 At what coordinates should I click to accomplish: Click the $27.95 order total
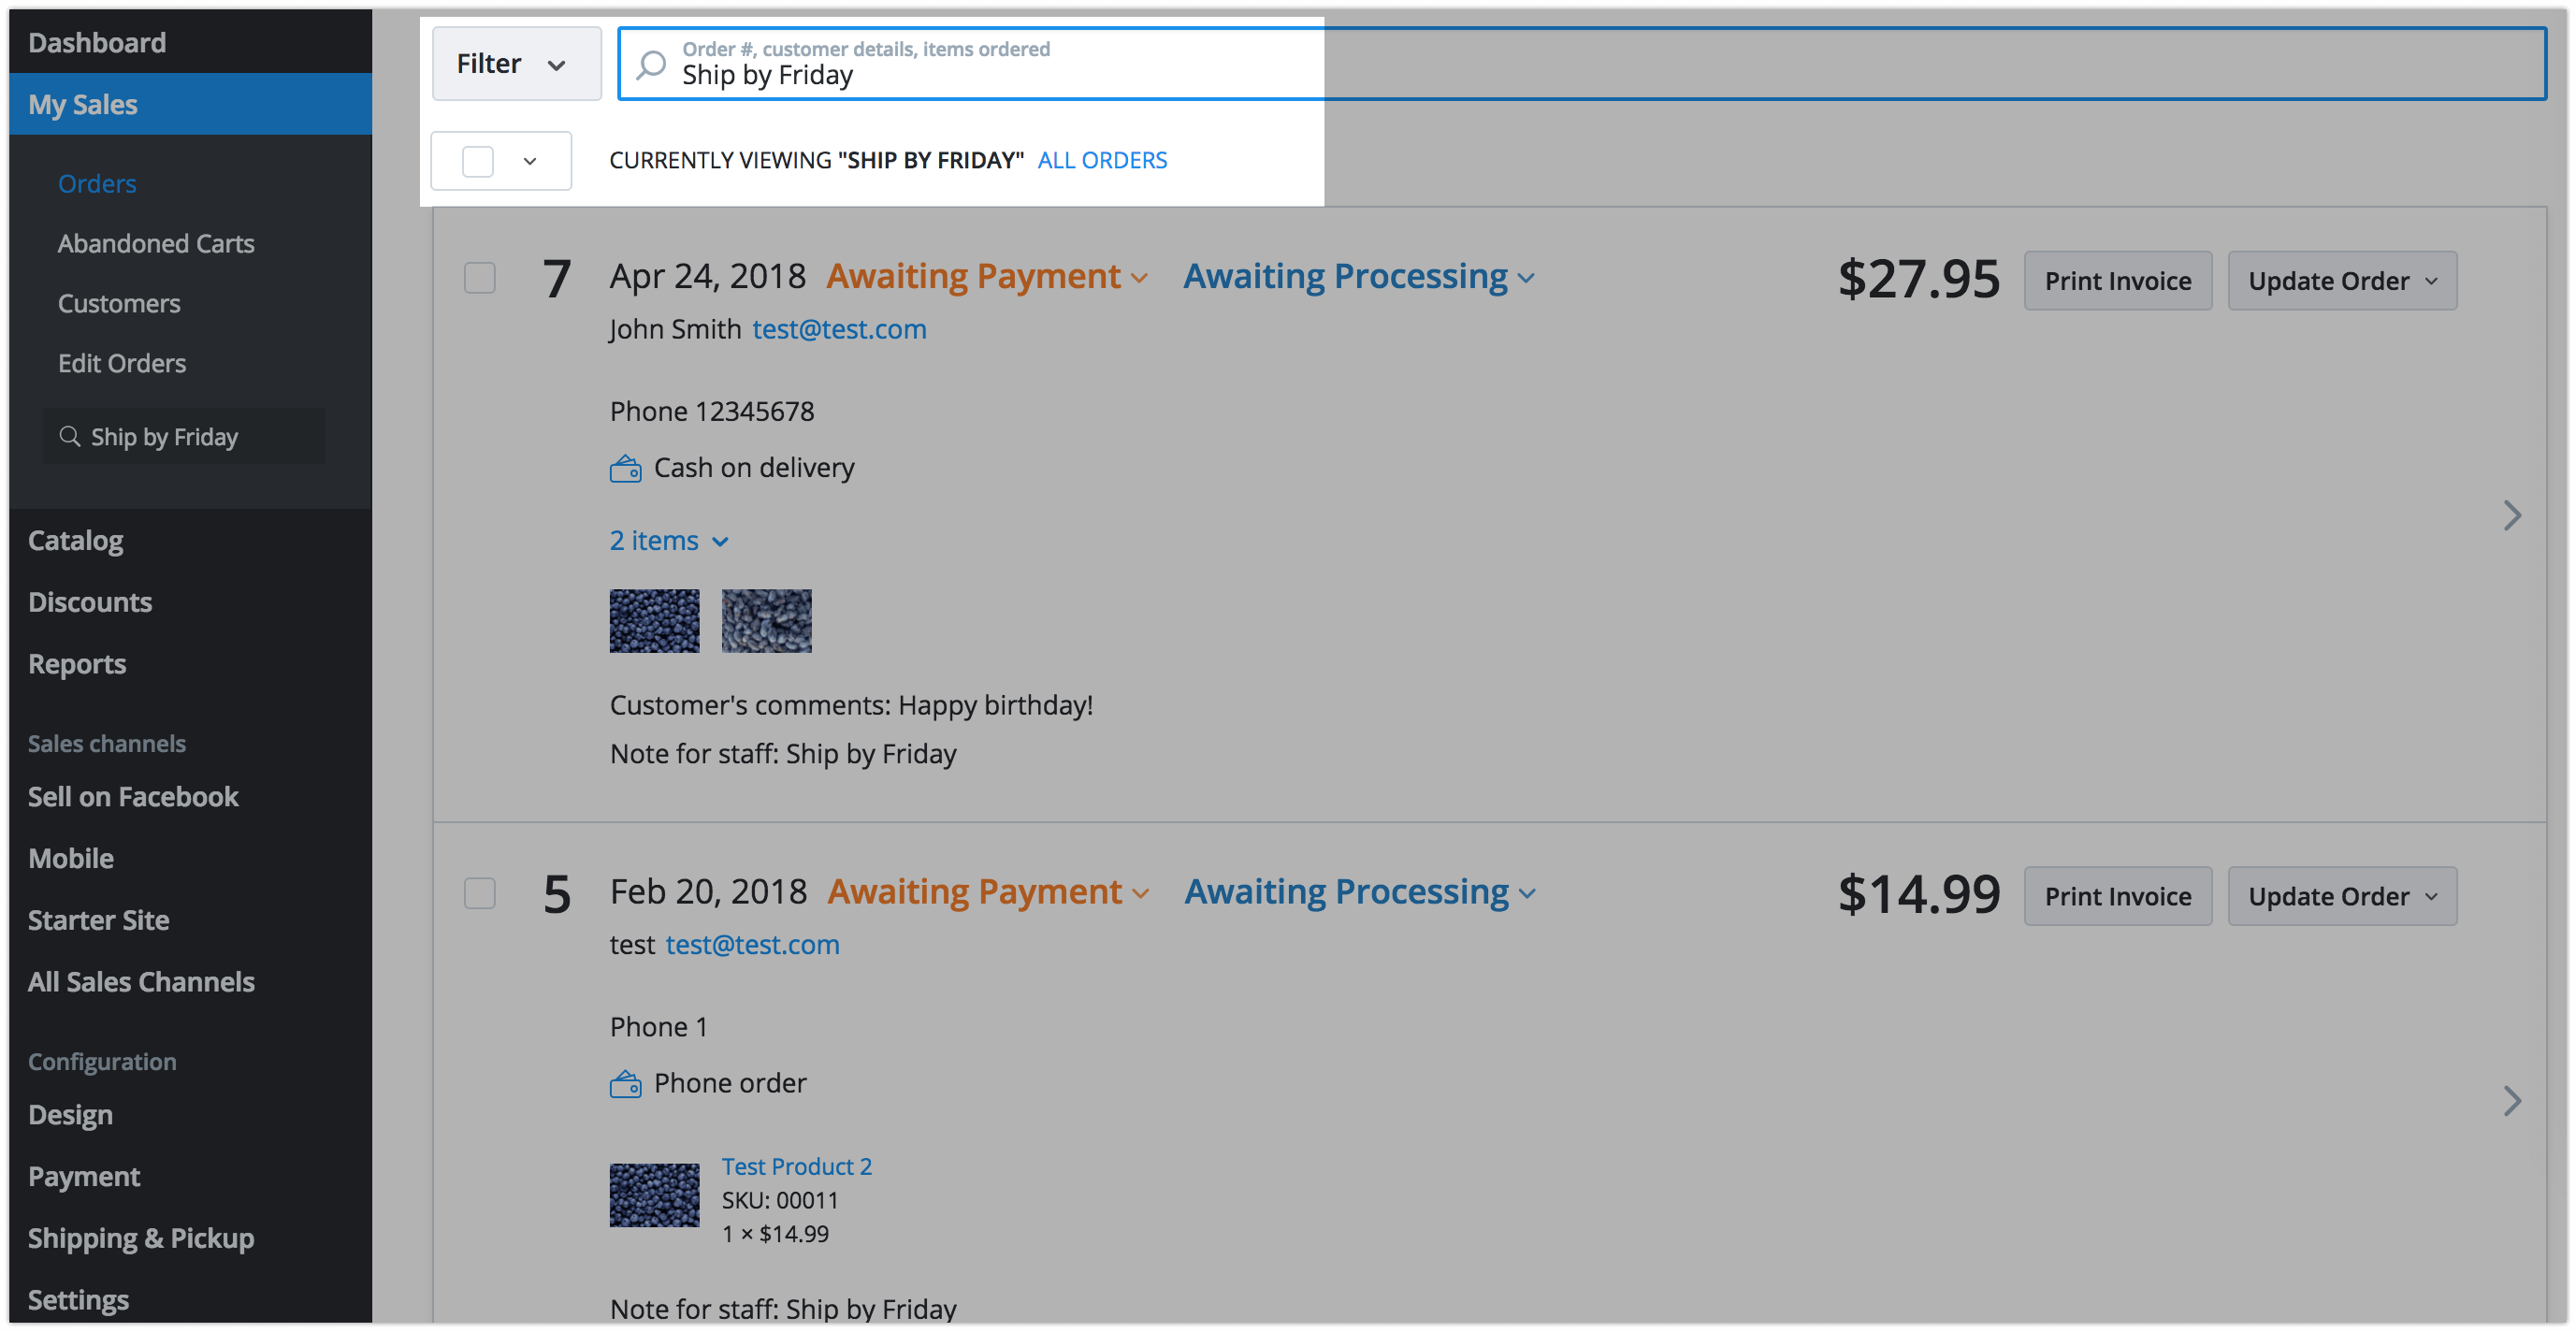(1919, 279)
